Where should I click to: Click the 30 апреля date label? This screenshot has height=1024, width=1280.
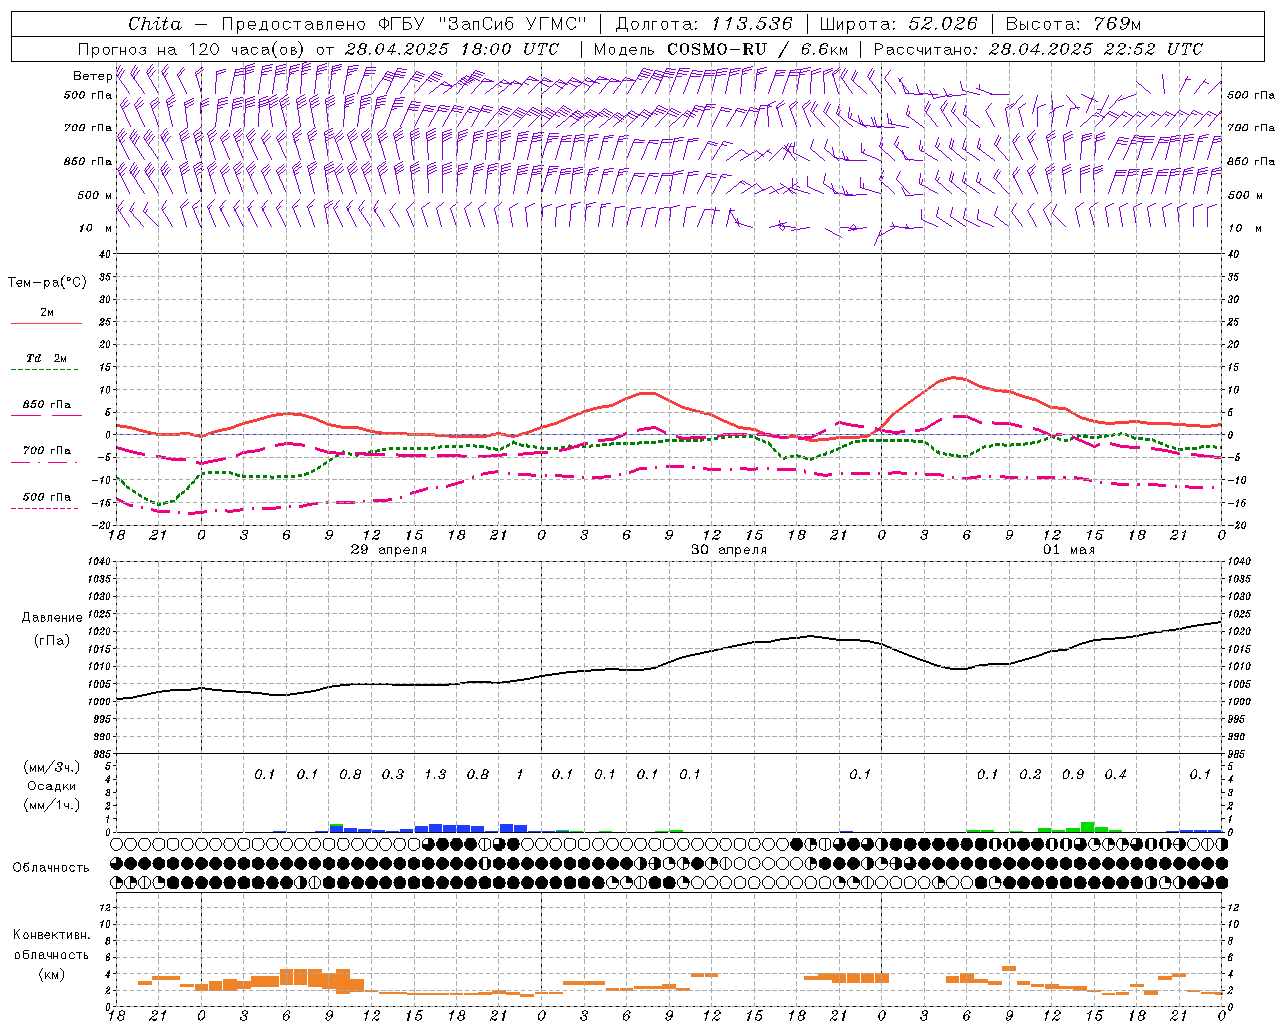click(729, 550)
